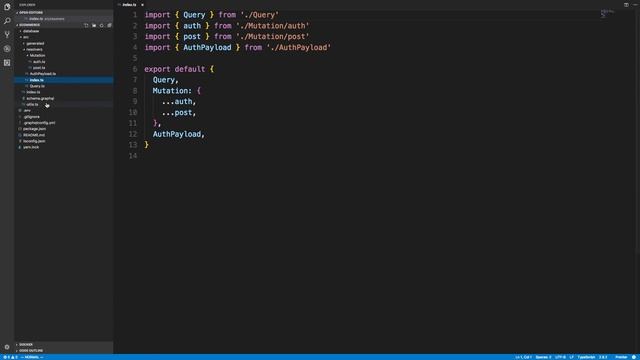640x360 pixels.
Task: Click the UTF-8 encoding in status bar
Action: coord(560,357)
